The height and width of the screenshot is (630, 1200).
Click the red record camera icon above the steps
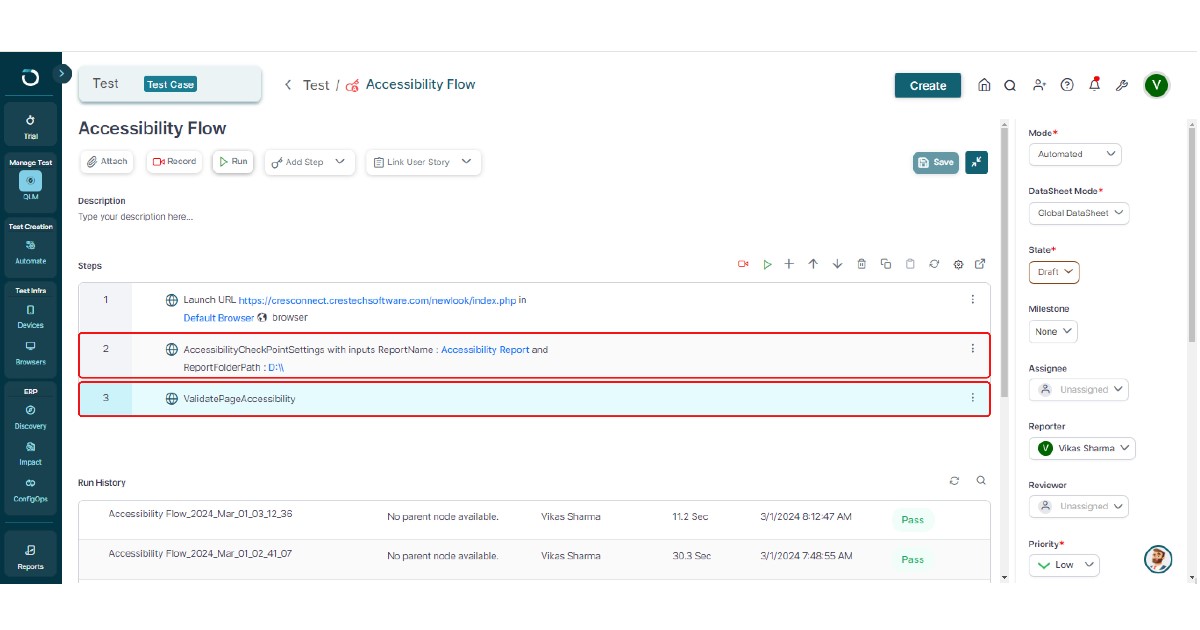(x=743, y=264)
